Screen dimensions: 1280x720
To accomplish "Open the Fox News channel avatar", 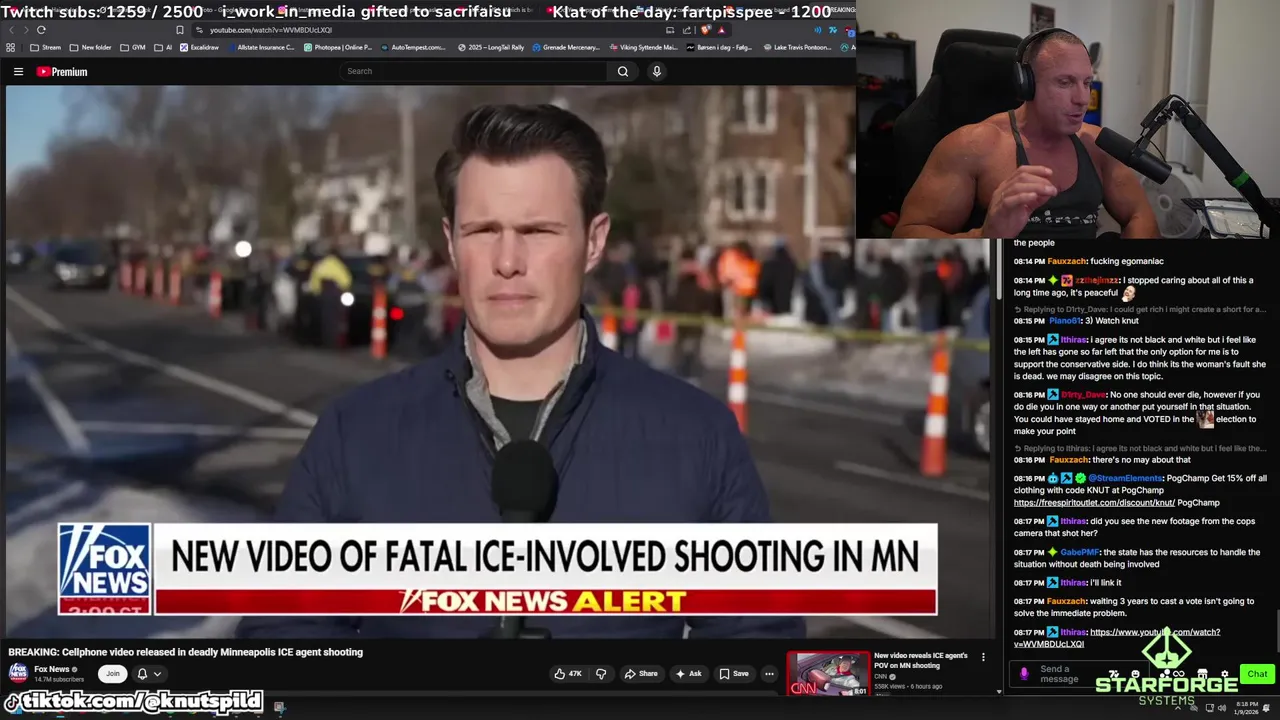I will coord(18,673).
